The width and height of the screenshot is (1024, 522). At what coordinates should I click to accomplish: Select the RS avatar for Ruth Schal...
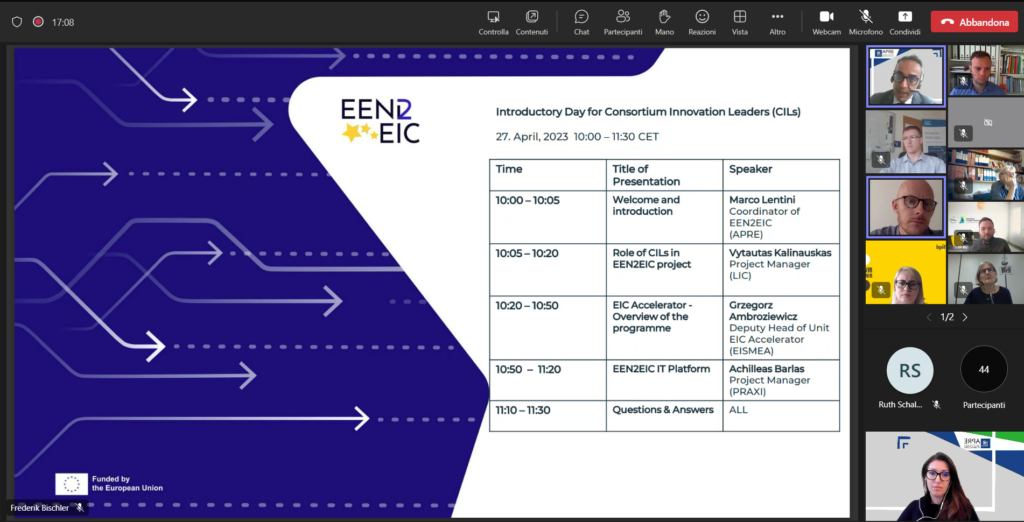click(910, 370)
